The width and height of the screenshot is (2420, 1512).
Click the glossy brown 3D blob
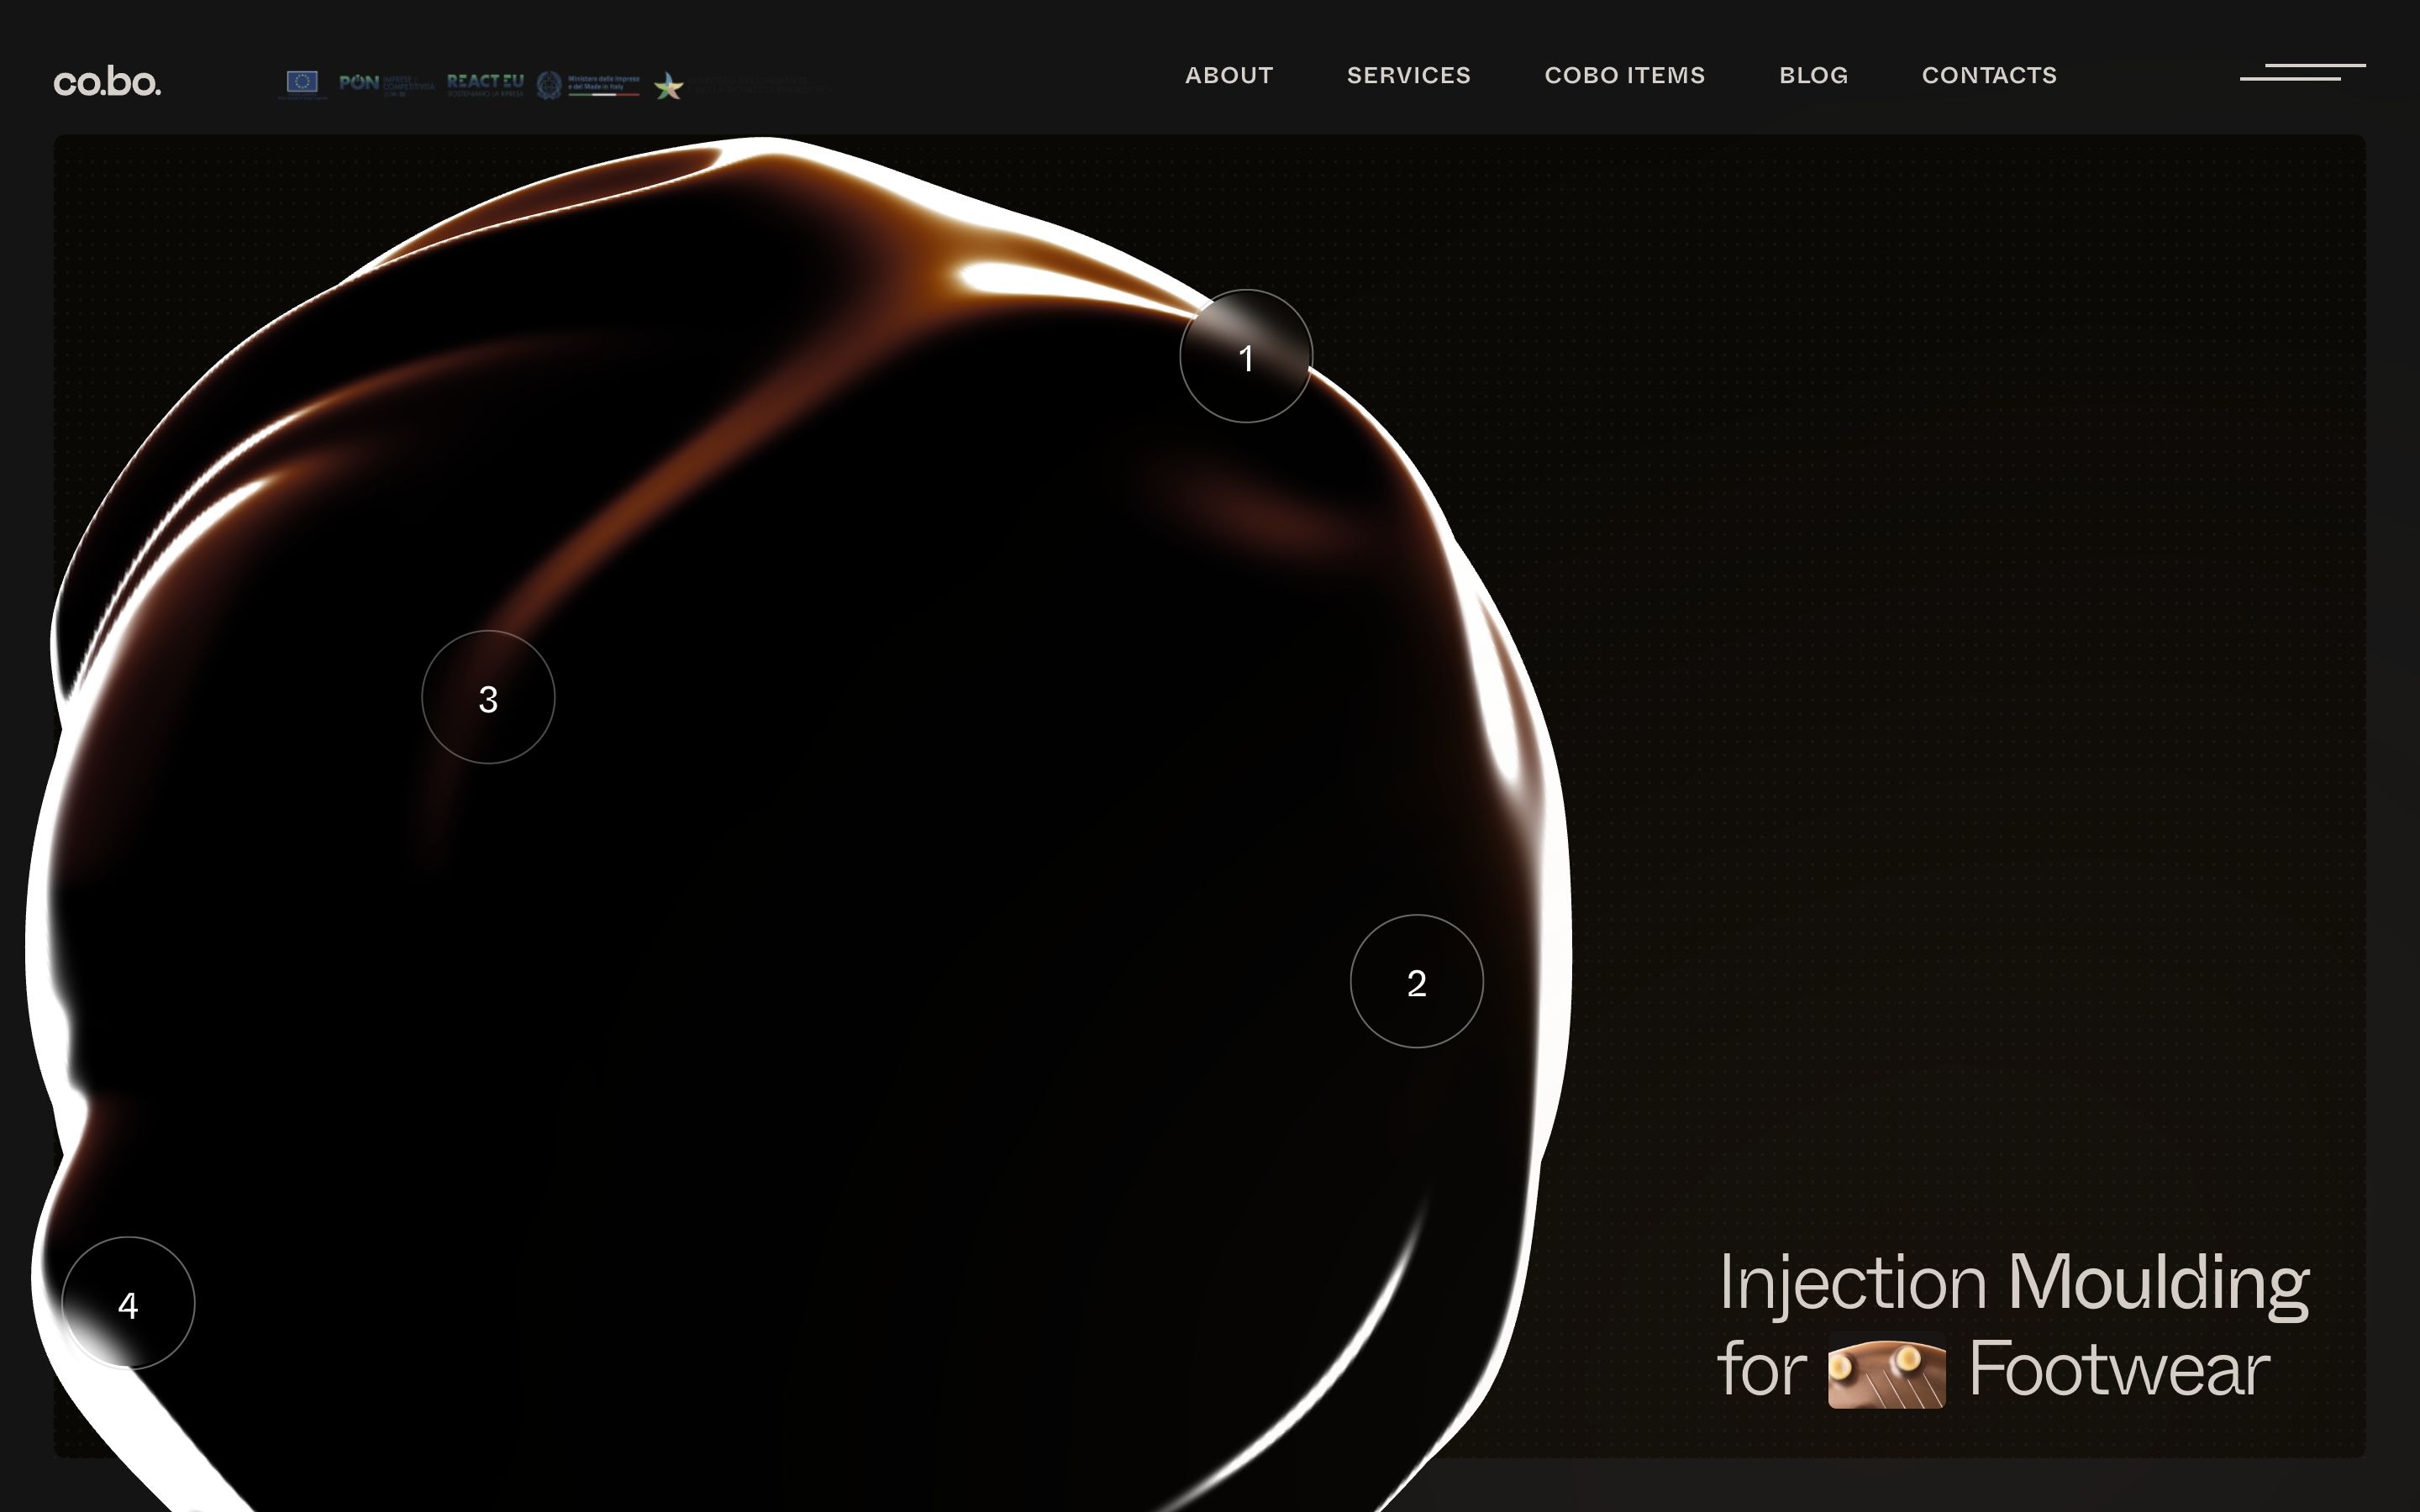850,900
